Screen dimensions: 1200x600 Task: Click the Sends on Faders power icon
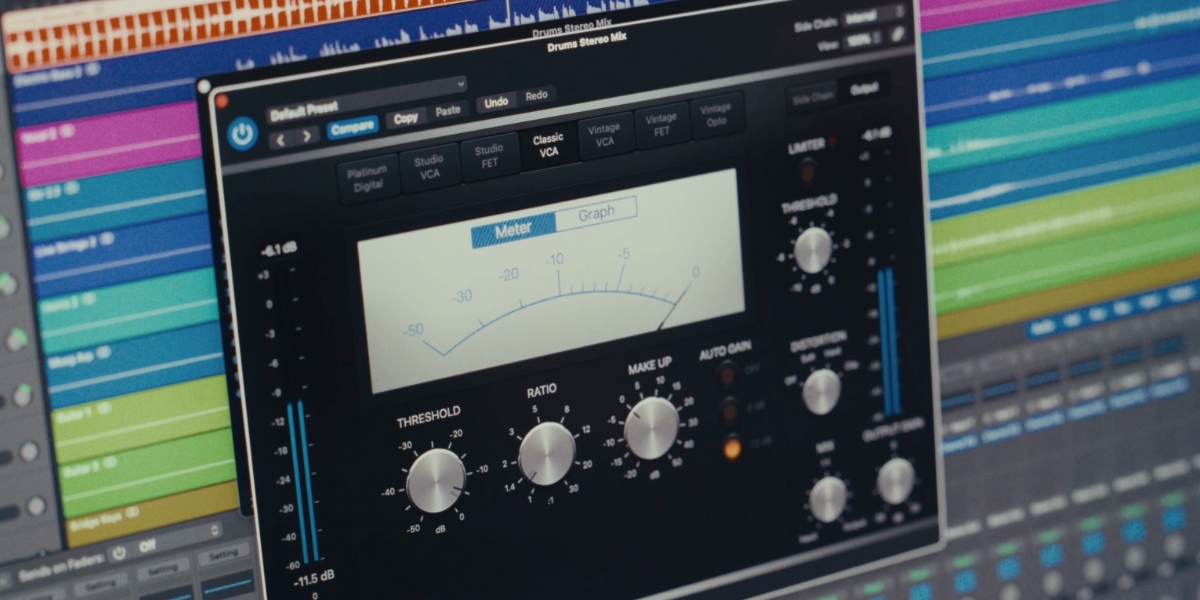120,553
